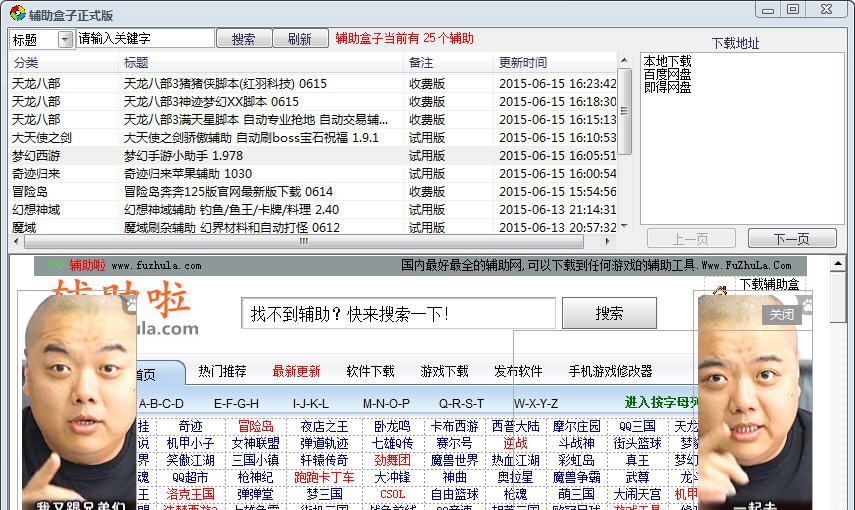855x510 pixels.
Task: Open the 热门推荐 tab on webpage
Action: coord(222,371)
